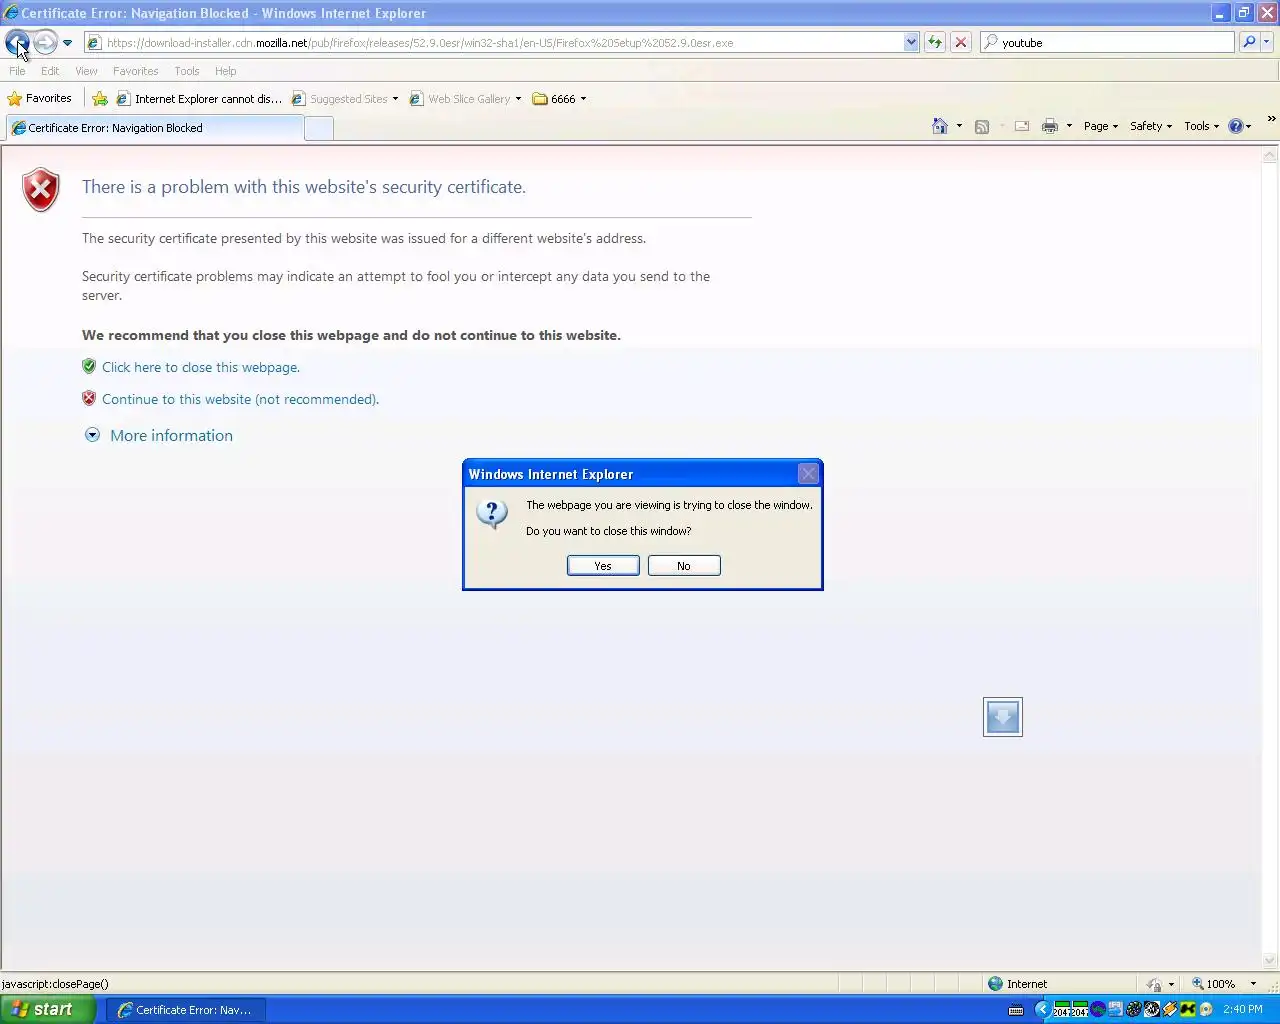
Task: Click the blue Help question icon
Action: [1236, 126]
